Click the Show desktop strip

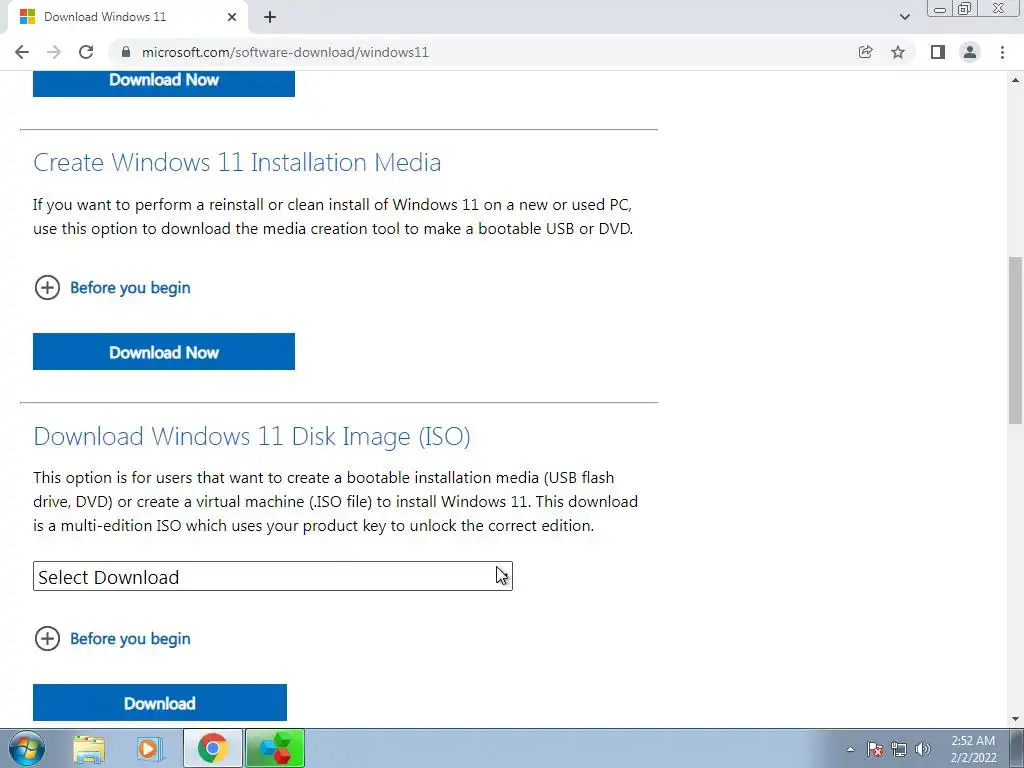click(x=1017, y=748)
